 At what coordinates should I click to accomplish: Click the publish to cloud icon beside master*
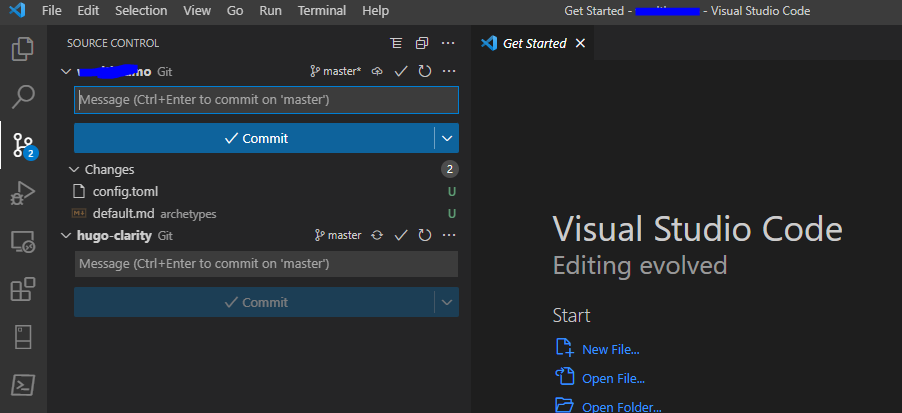pyautogui.click(x=377, y=72)
